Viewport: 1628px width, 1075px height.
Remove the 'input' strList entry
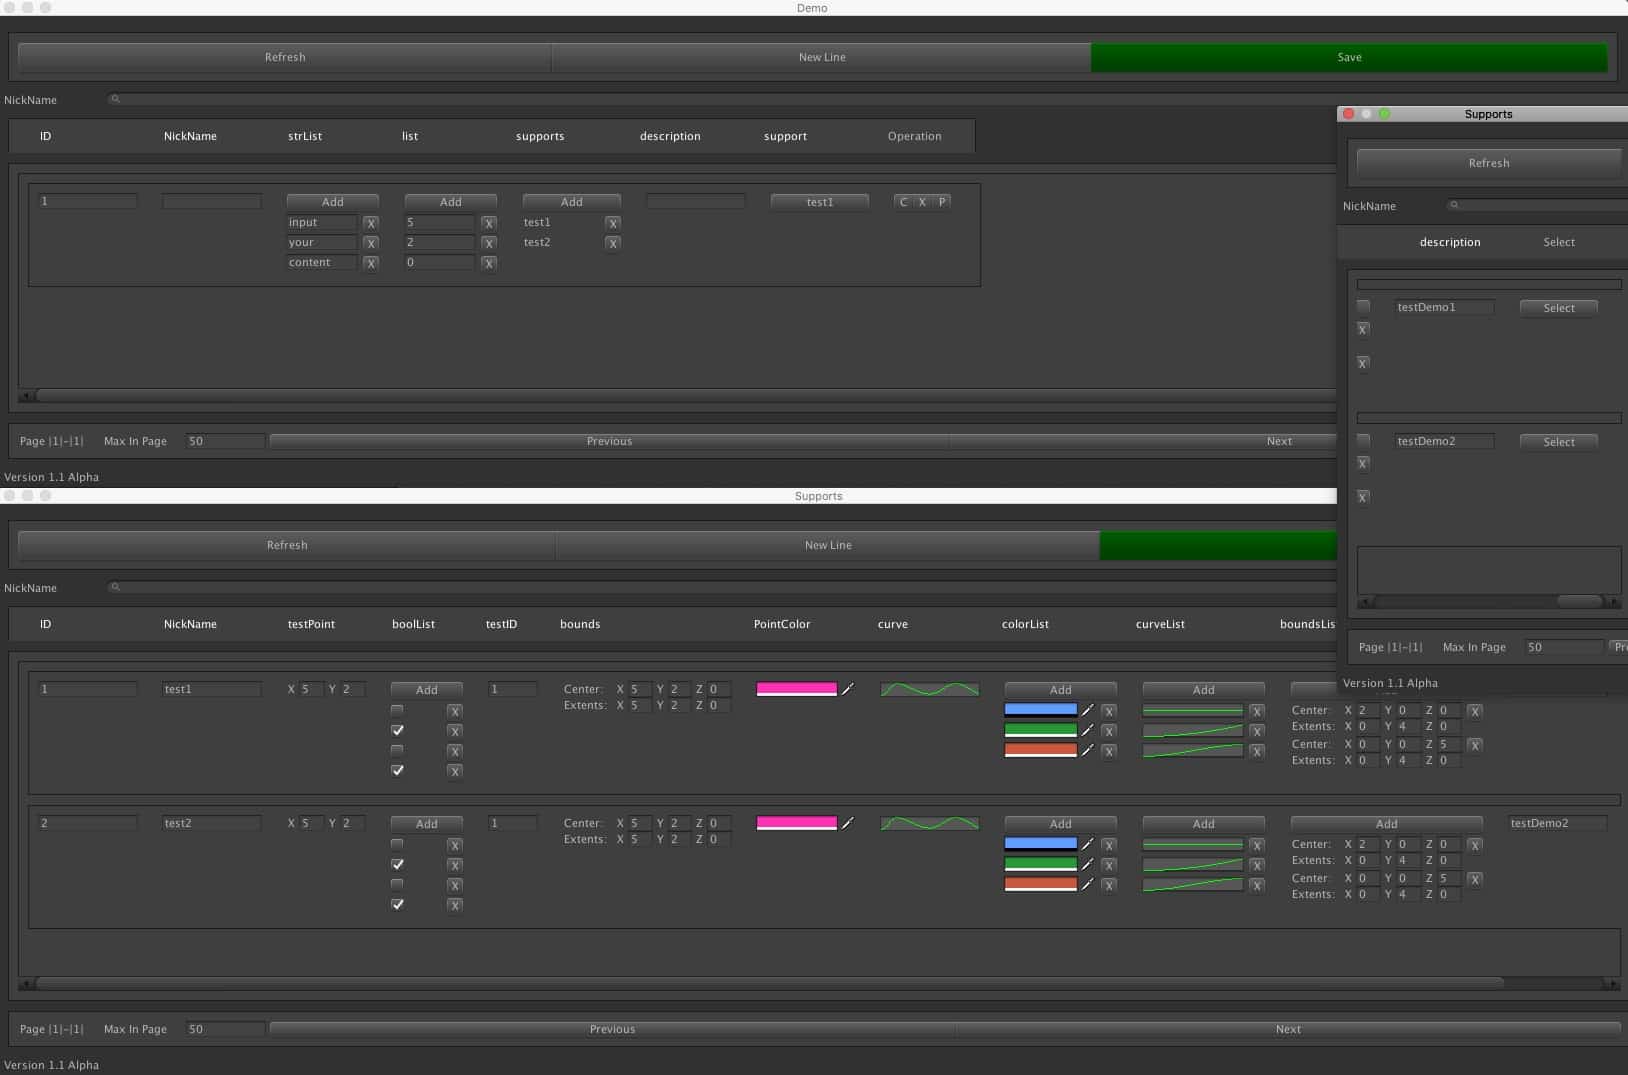pos(371,223)
